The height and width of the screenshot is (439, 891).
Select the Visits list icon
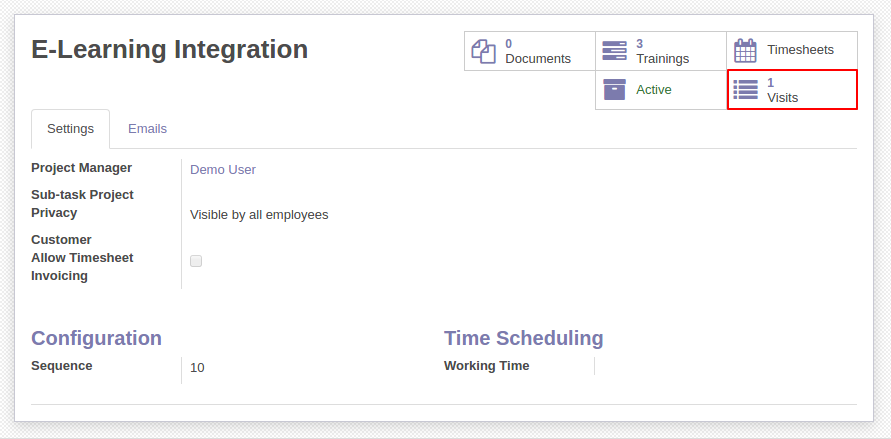(746, 90)
